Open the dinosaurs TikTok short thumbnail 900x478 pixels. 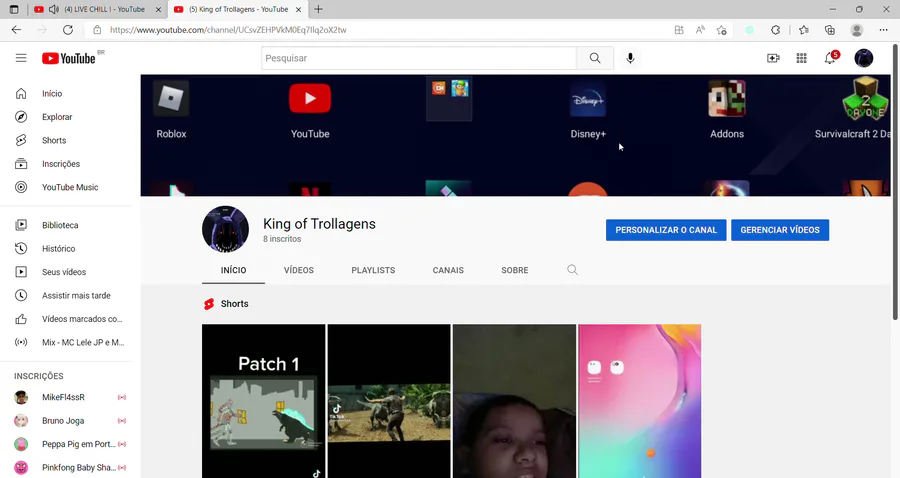[389, 401]
